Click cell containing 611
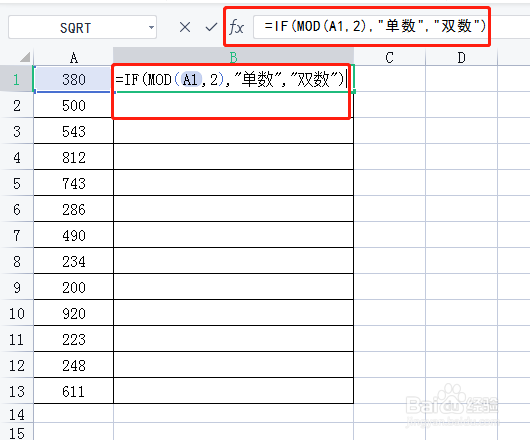 coord(73,391)
